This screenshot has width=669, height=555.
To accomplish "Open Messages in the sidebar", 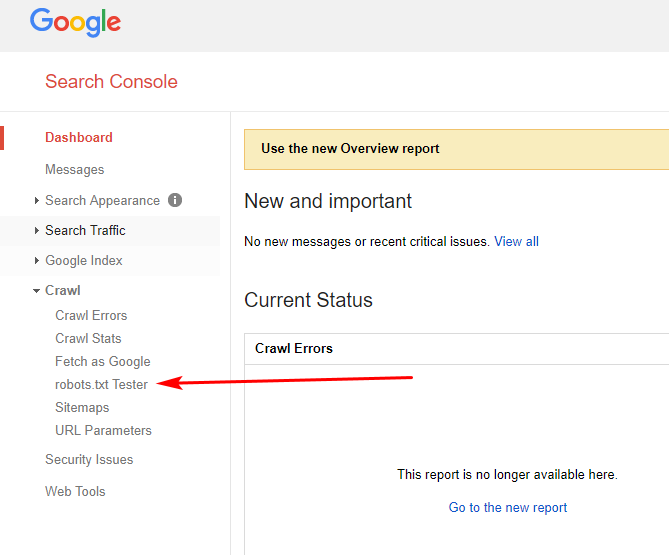I will click(x=75, y=169).
